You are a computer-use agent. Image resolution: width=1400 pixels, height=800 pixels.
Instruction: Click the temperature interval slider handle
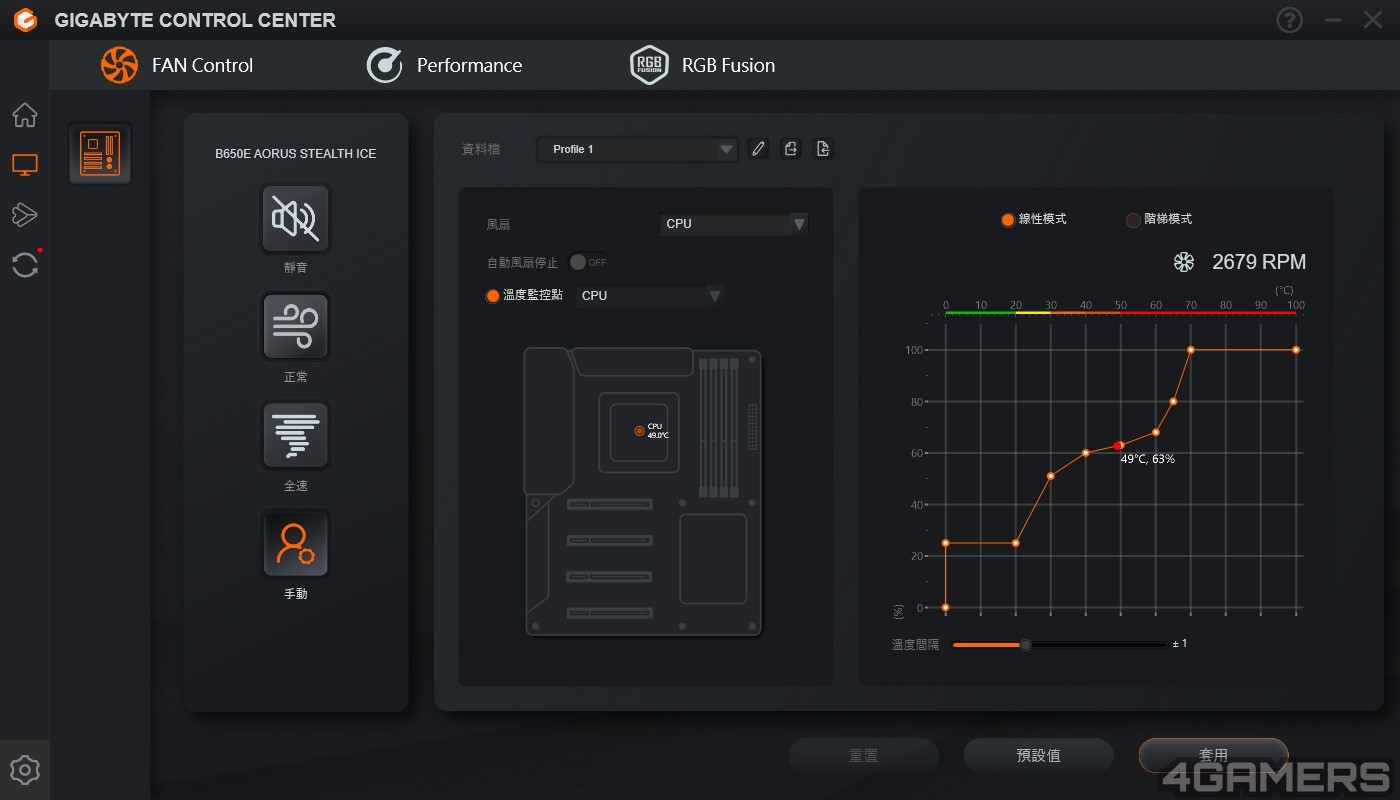(x=1025, y=645)
